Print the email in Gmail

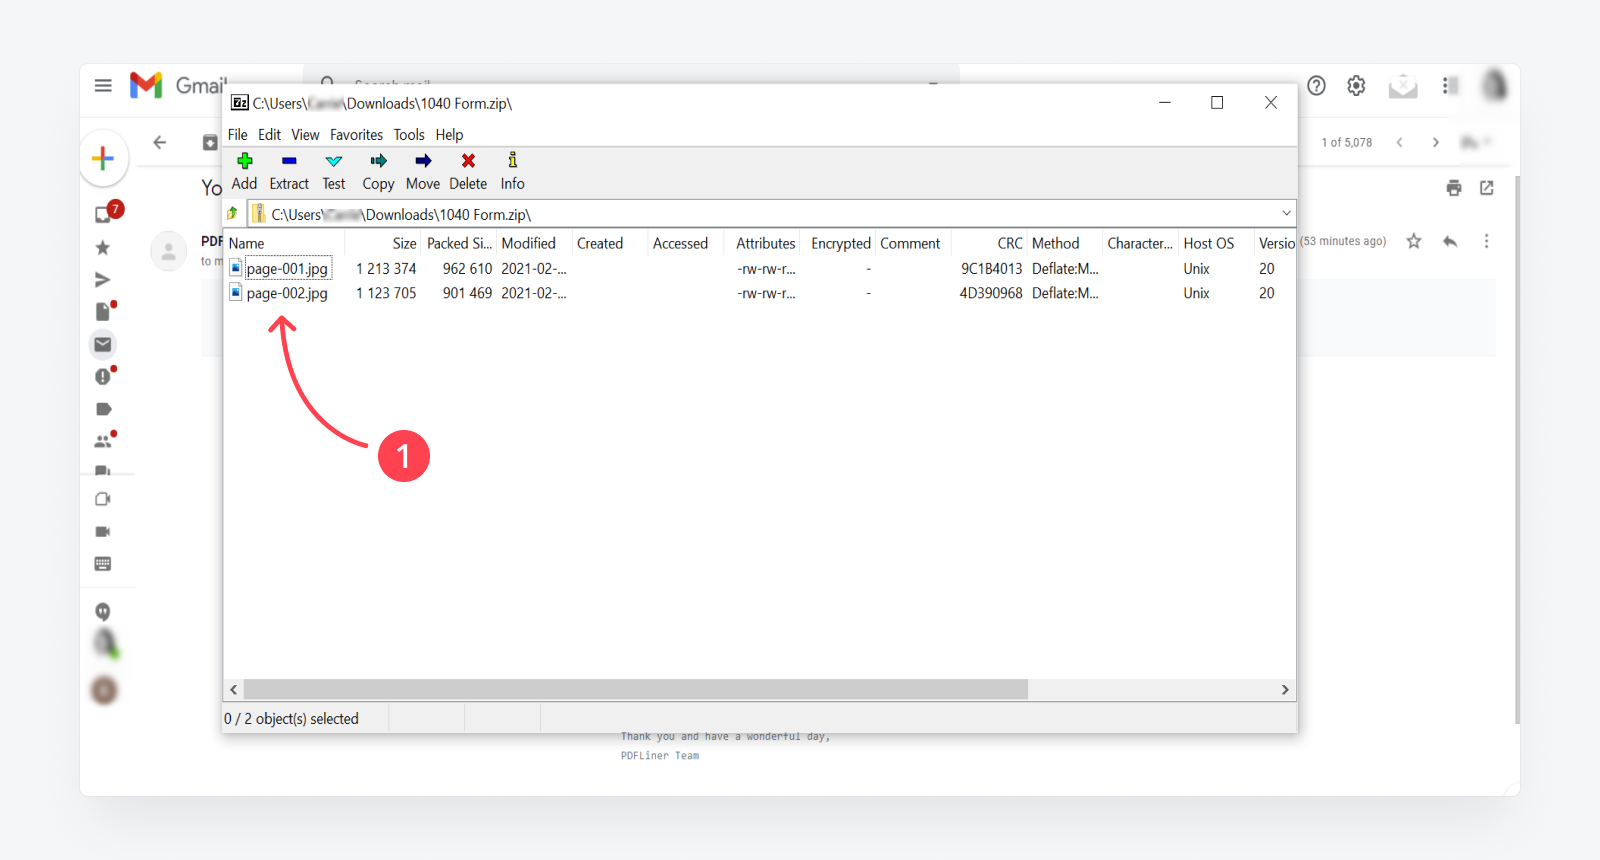tap(1454, 188)
